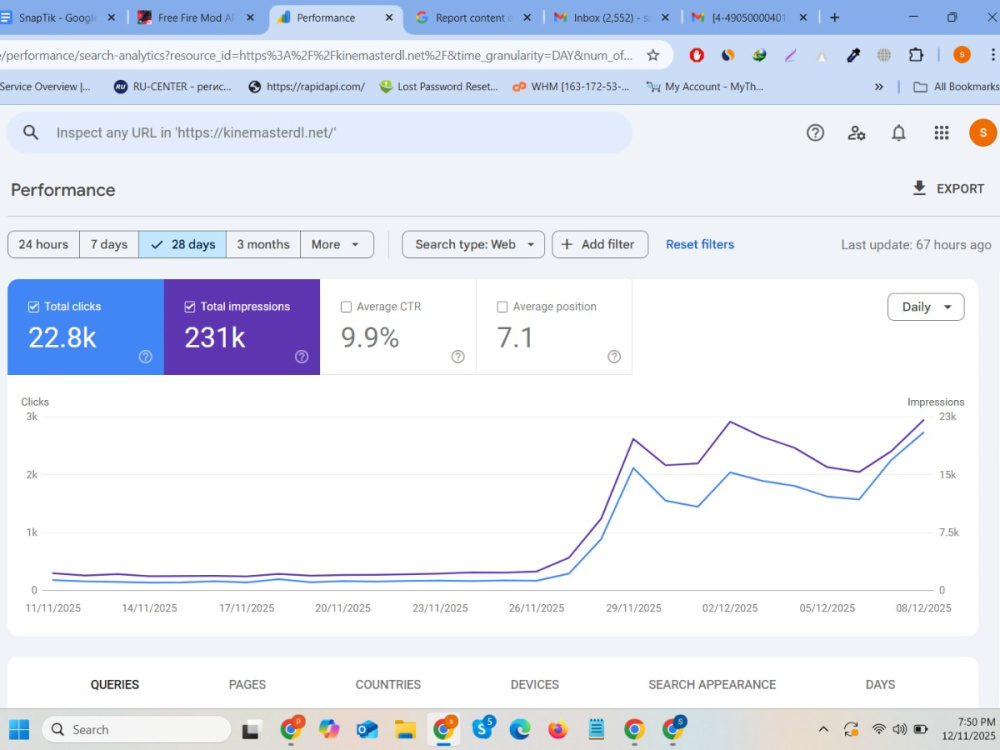The width and height of the screenshot is (1000, 750).
Task: Open the Daily granularity dropdown
Action: coord(925,307)
